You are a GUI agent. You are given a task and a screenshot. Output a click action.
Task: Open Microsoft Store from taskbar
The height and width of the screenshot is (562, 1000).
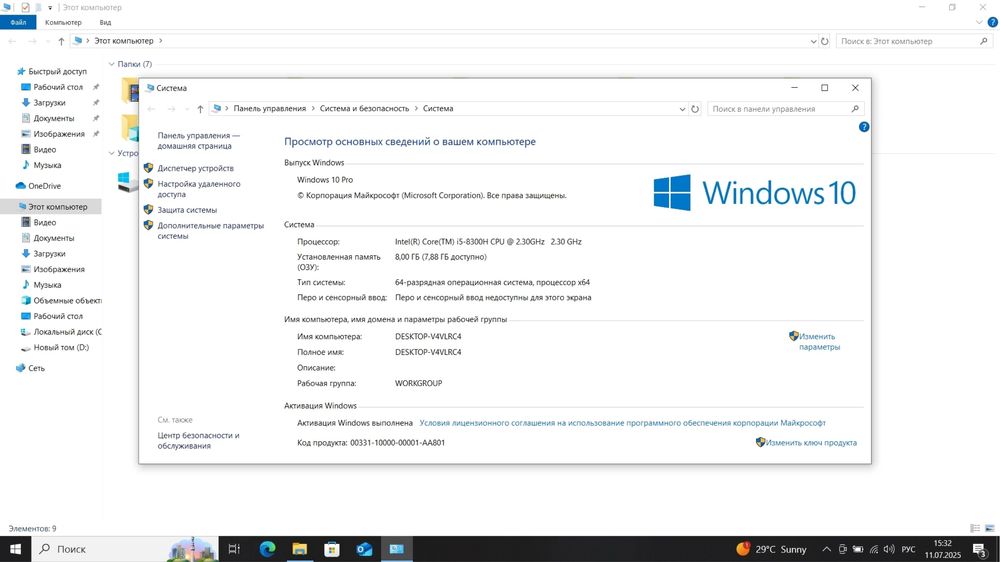[332, 549]
